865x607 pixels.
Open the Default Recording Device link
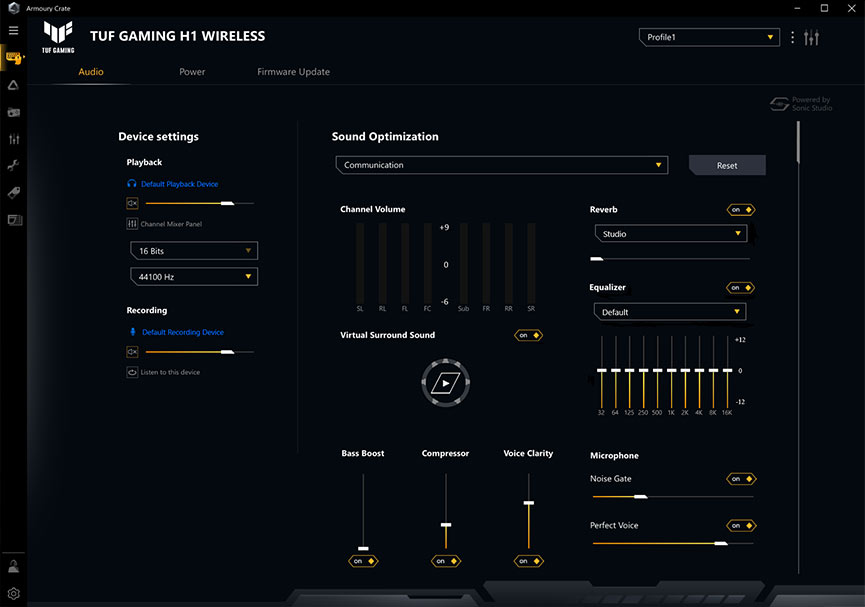tap(183, 332)
